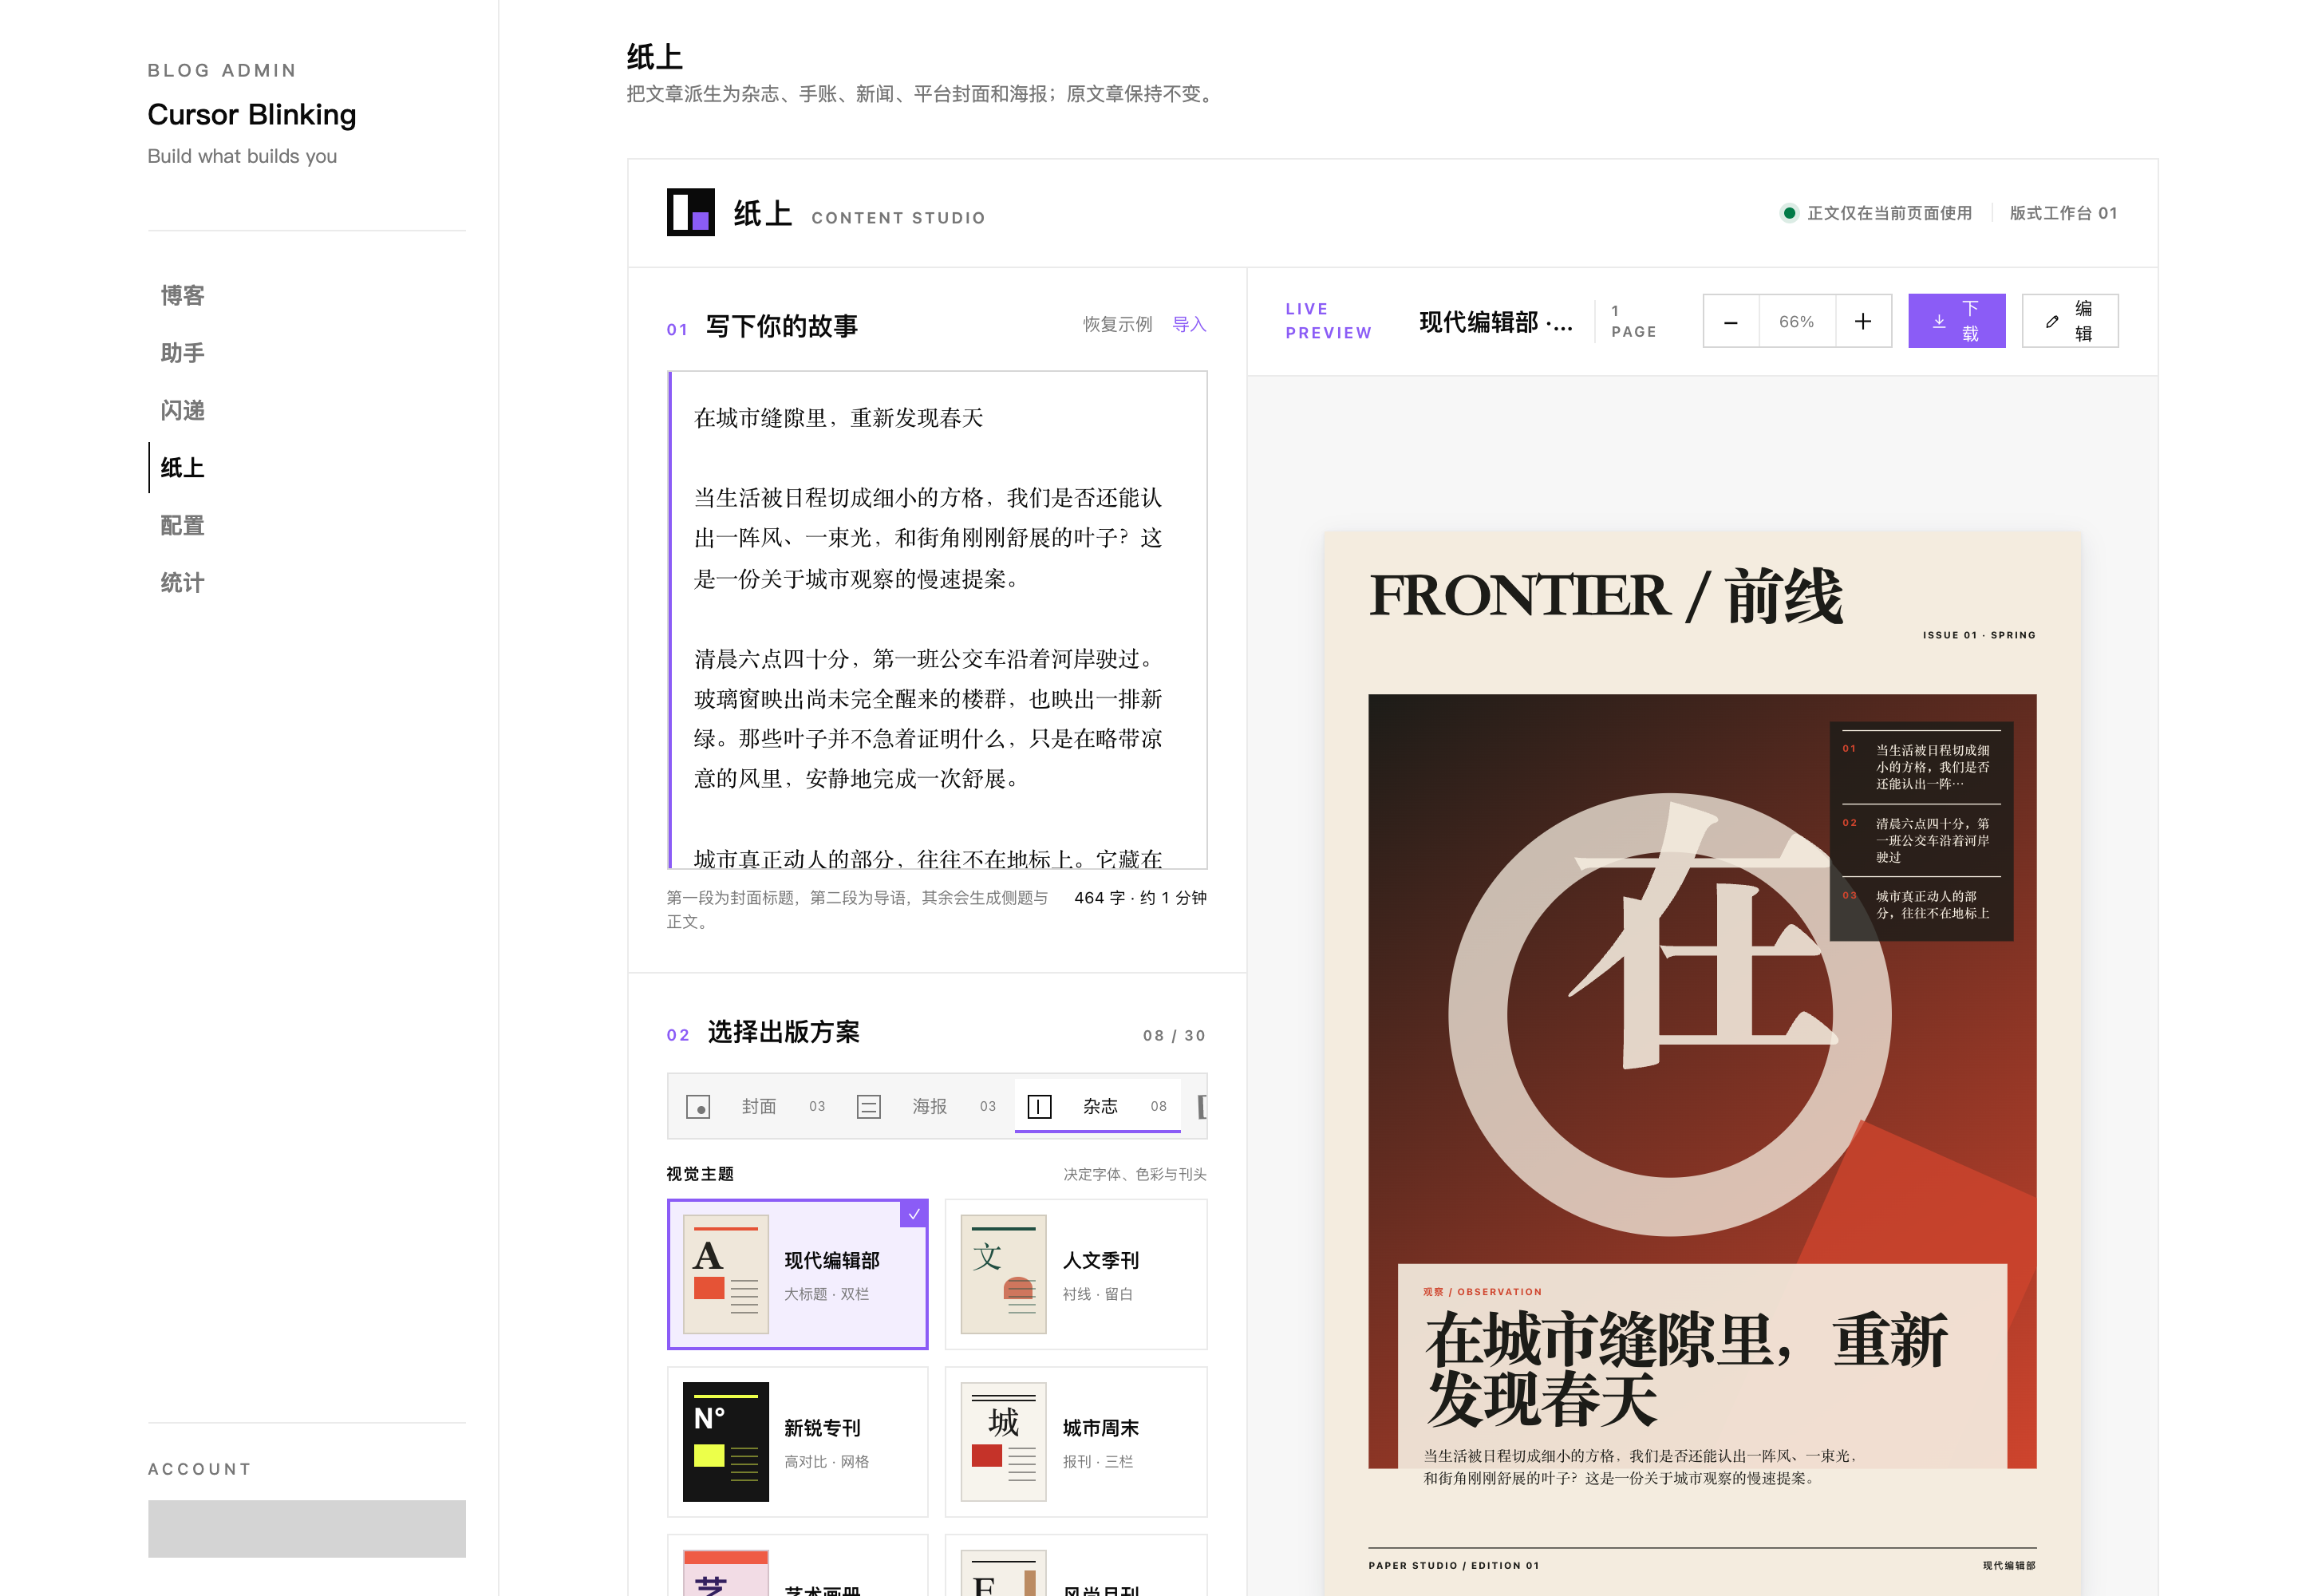Screen dimensions: 2298x1596
Task: Open 闪递 in the sidebar
Action: [x=182, y=410]
